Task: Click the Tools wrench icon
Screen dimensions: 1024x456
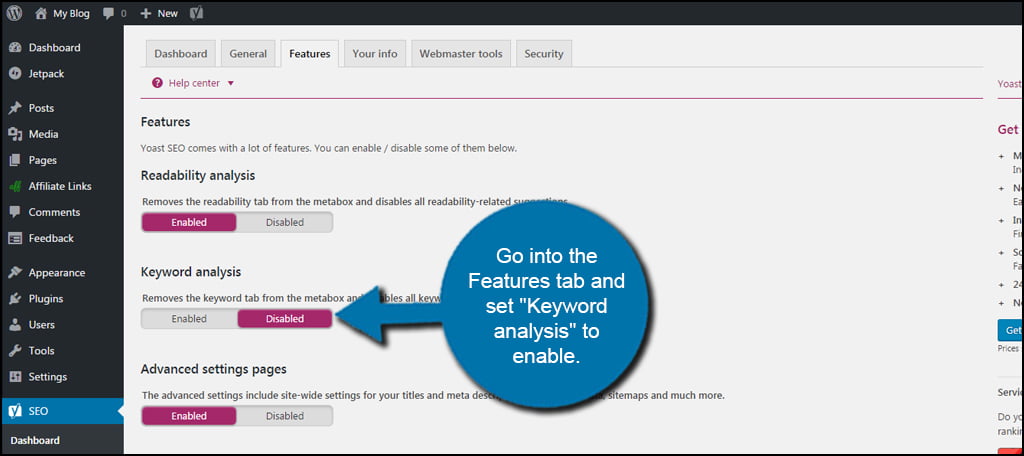Action: click(16, 351)
